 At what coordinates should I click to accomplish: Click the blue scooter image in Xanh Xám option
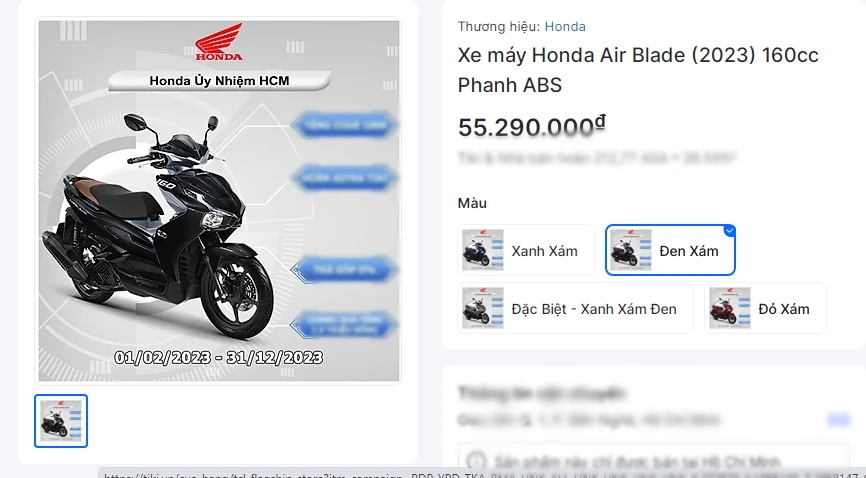tap(483, 250)
